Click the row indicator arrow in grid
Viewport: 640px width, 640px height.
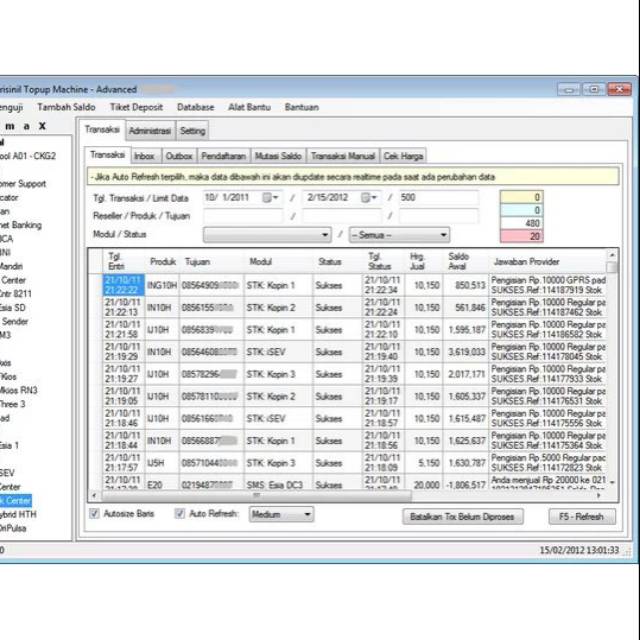(95, 285)
